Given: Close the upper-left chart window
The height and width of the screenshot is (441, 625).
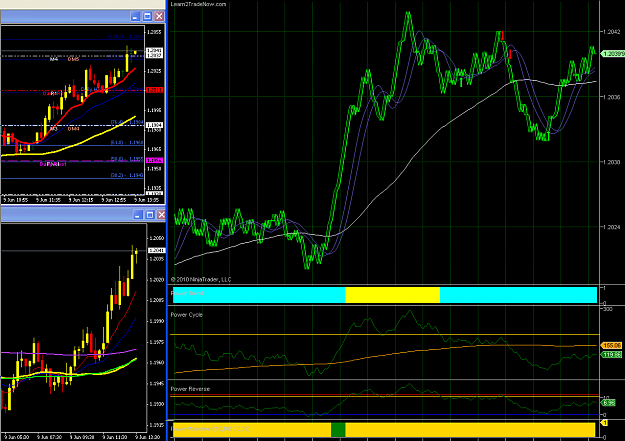Looking at the screenshot, I should [159, 16].
